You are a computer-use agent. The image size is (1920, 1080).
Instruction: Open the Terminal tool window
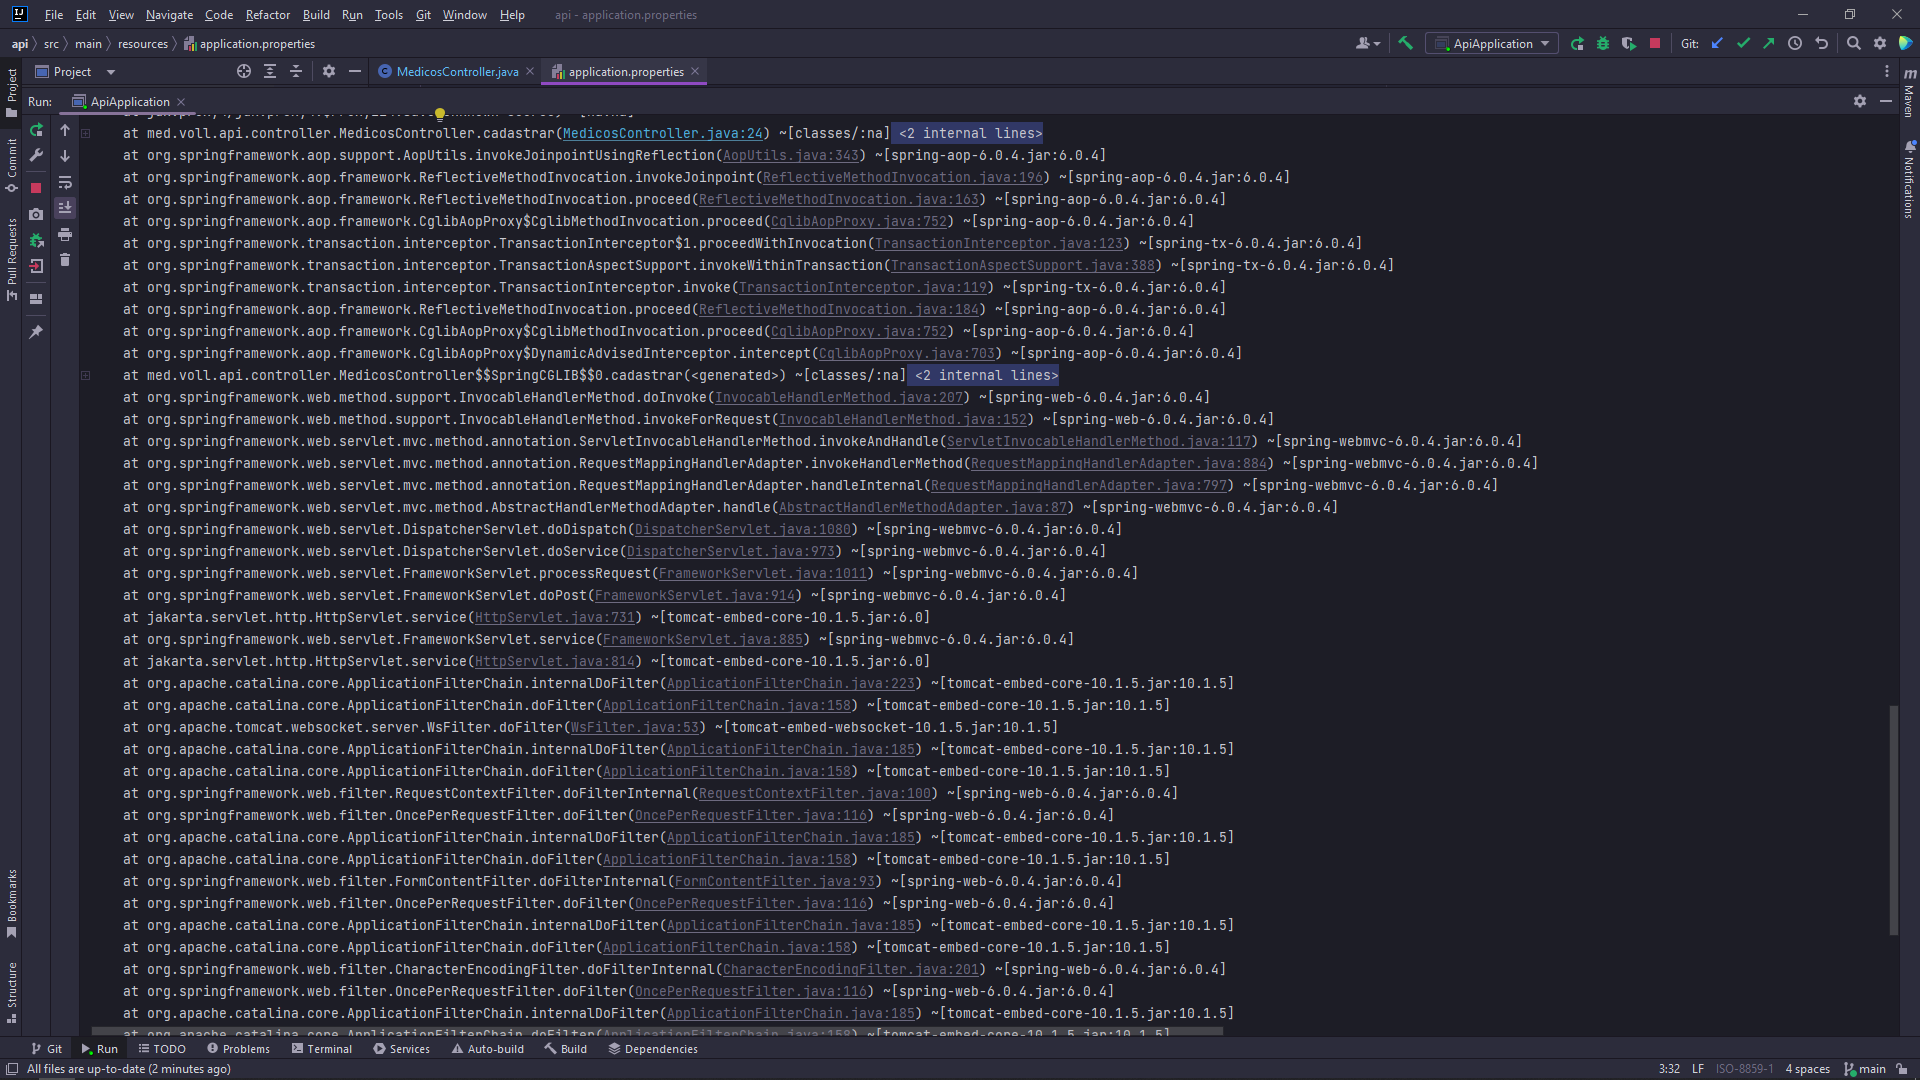pos(321,1049)
